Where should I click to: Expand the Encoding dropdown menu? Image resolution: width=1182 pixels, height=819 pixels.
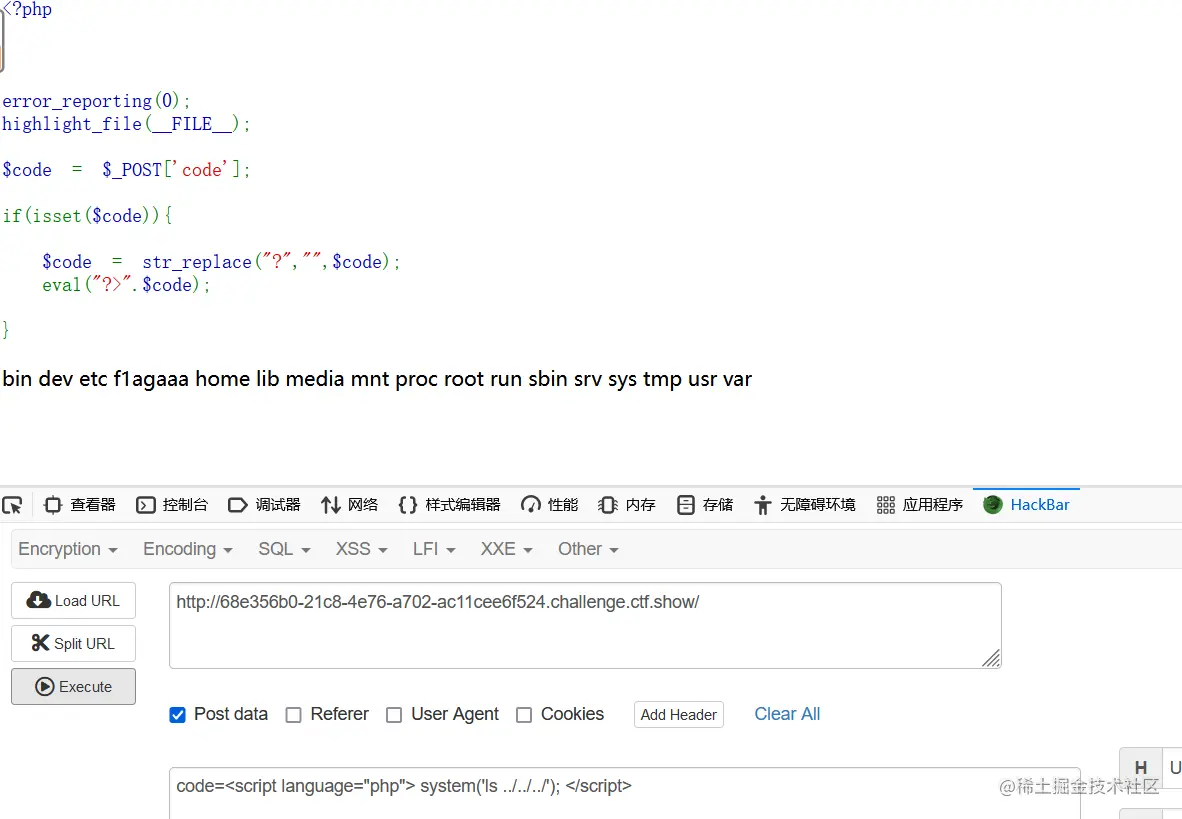(x=188, y=549)
